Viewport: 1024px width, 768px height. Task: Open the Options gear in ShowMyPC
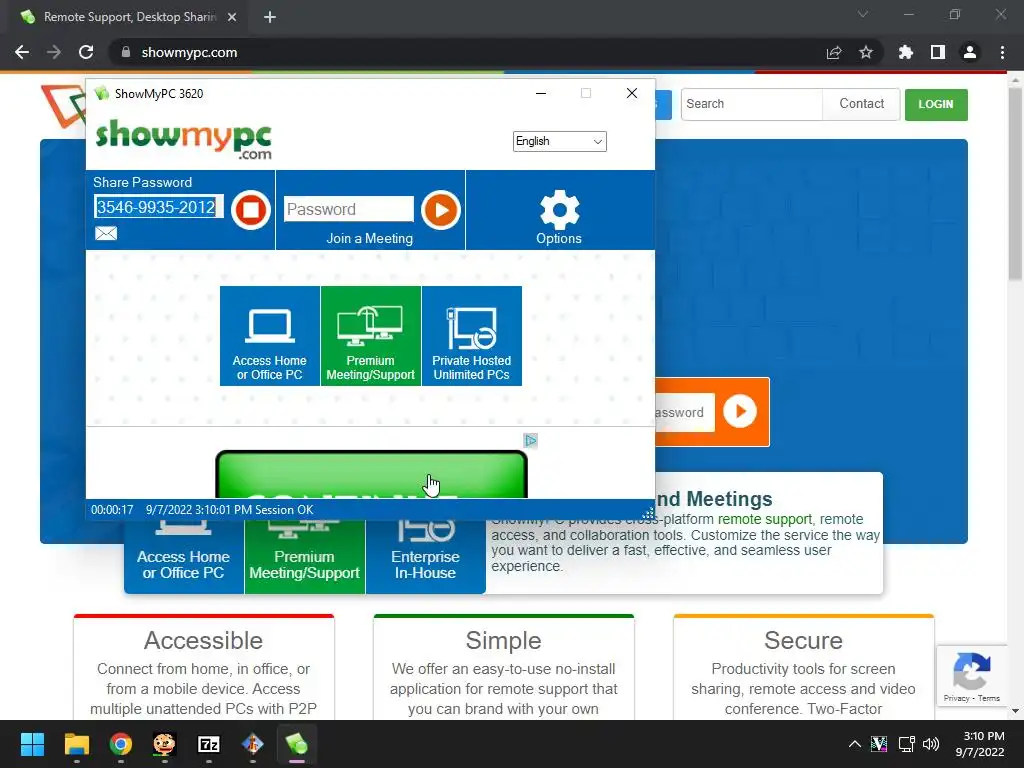click(x=559, y=217)
